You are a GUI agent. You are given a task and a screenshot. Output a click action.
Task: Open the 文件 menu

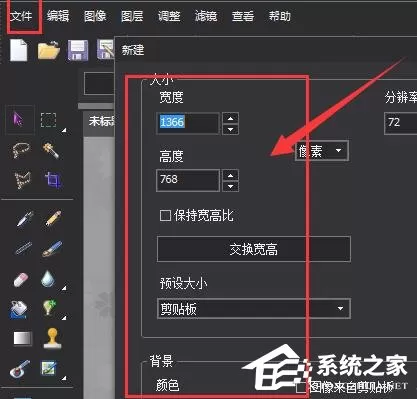coord(21,16)
